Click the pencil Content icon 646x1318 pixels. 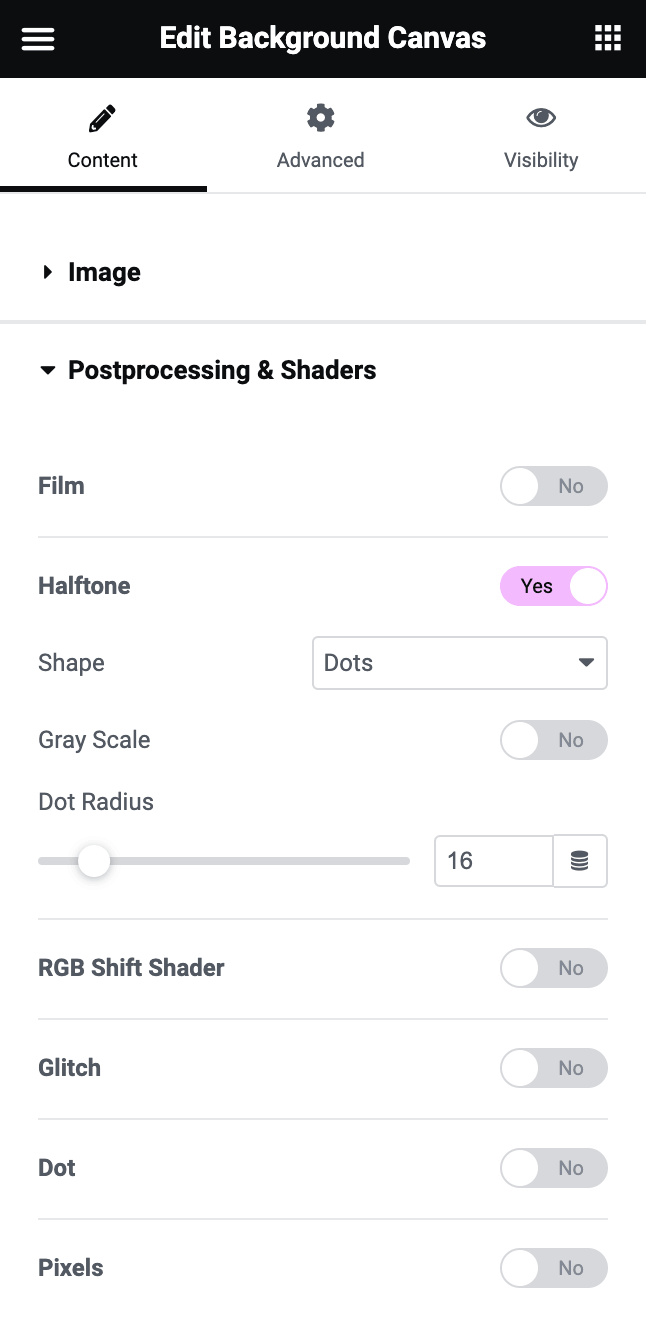[102, 119]
